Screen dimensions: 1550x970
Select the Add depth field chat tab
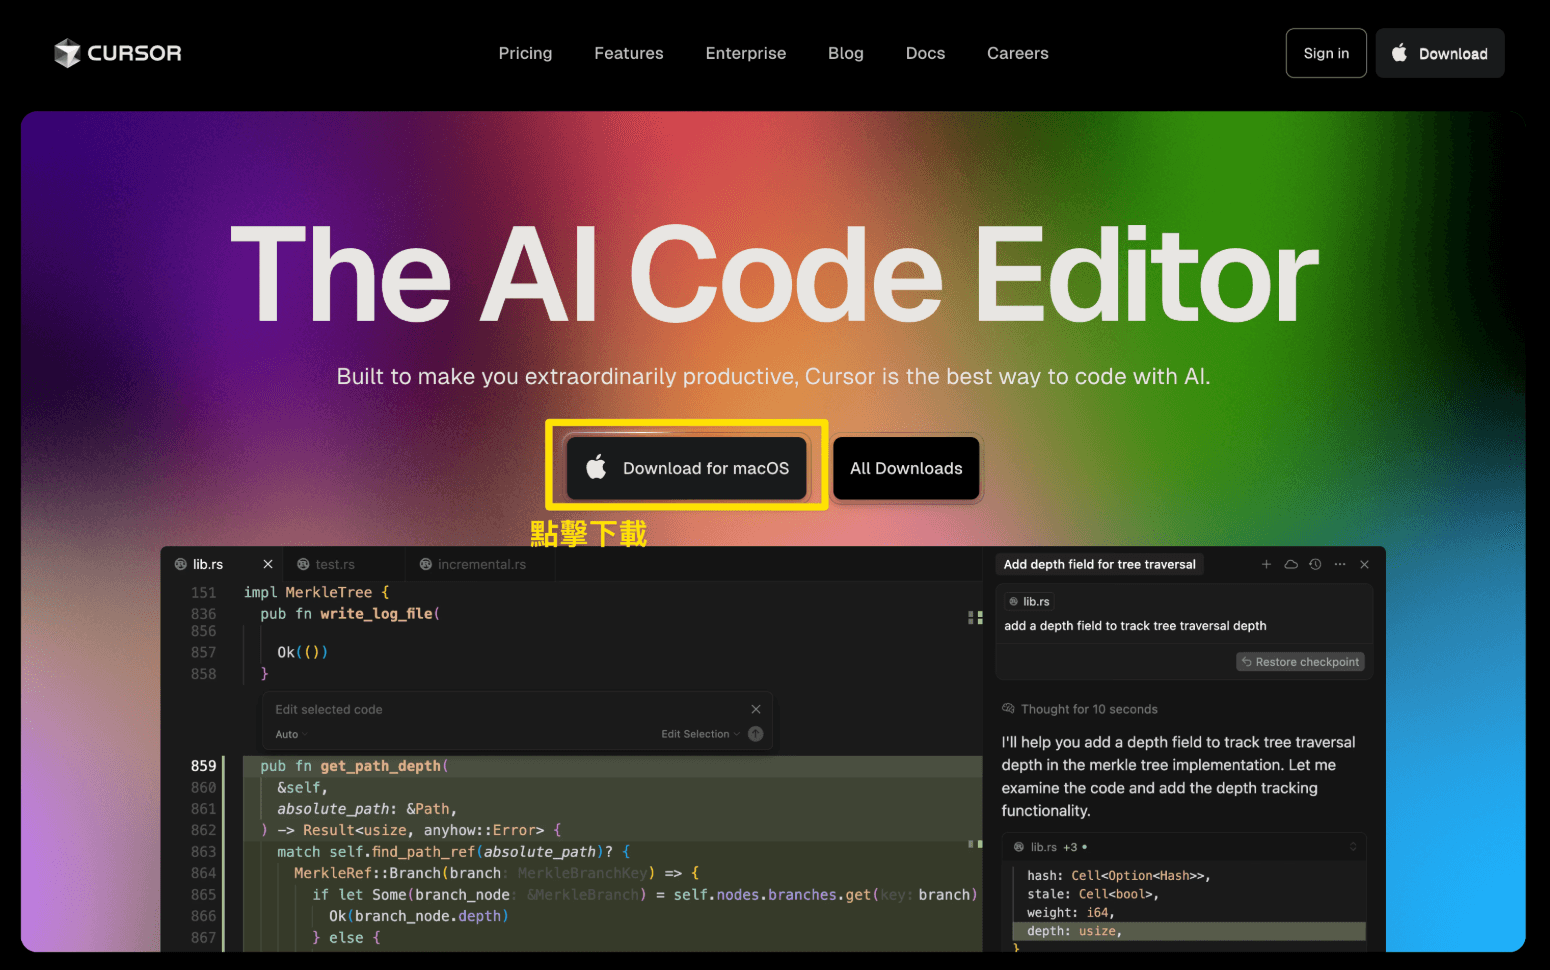tap(1099, 564)
